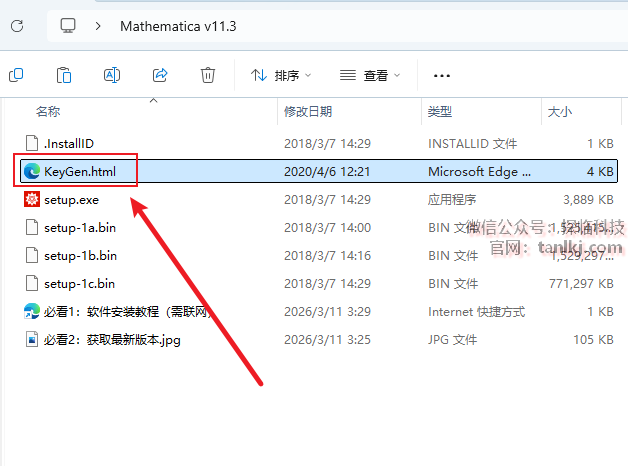This screenshot has width=628, height=466.
Task: Select the setup-1c.bin file name
Action: click(x=79, y=283)
